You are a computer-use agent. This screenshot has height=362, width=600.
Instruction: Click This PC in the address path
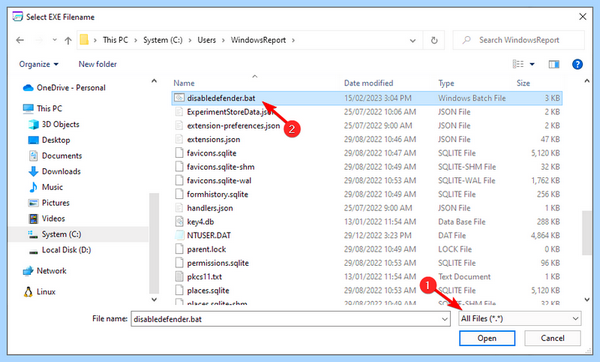115,40
